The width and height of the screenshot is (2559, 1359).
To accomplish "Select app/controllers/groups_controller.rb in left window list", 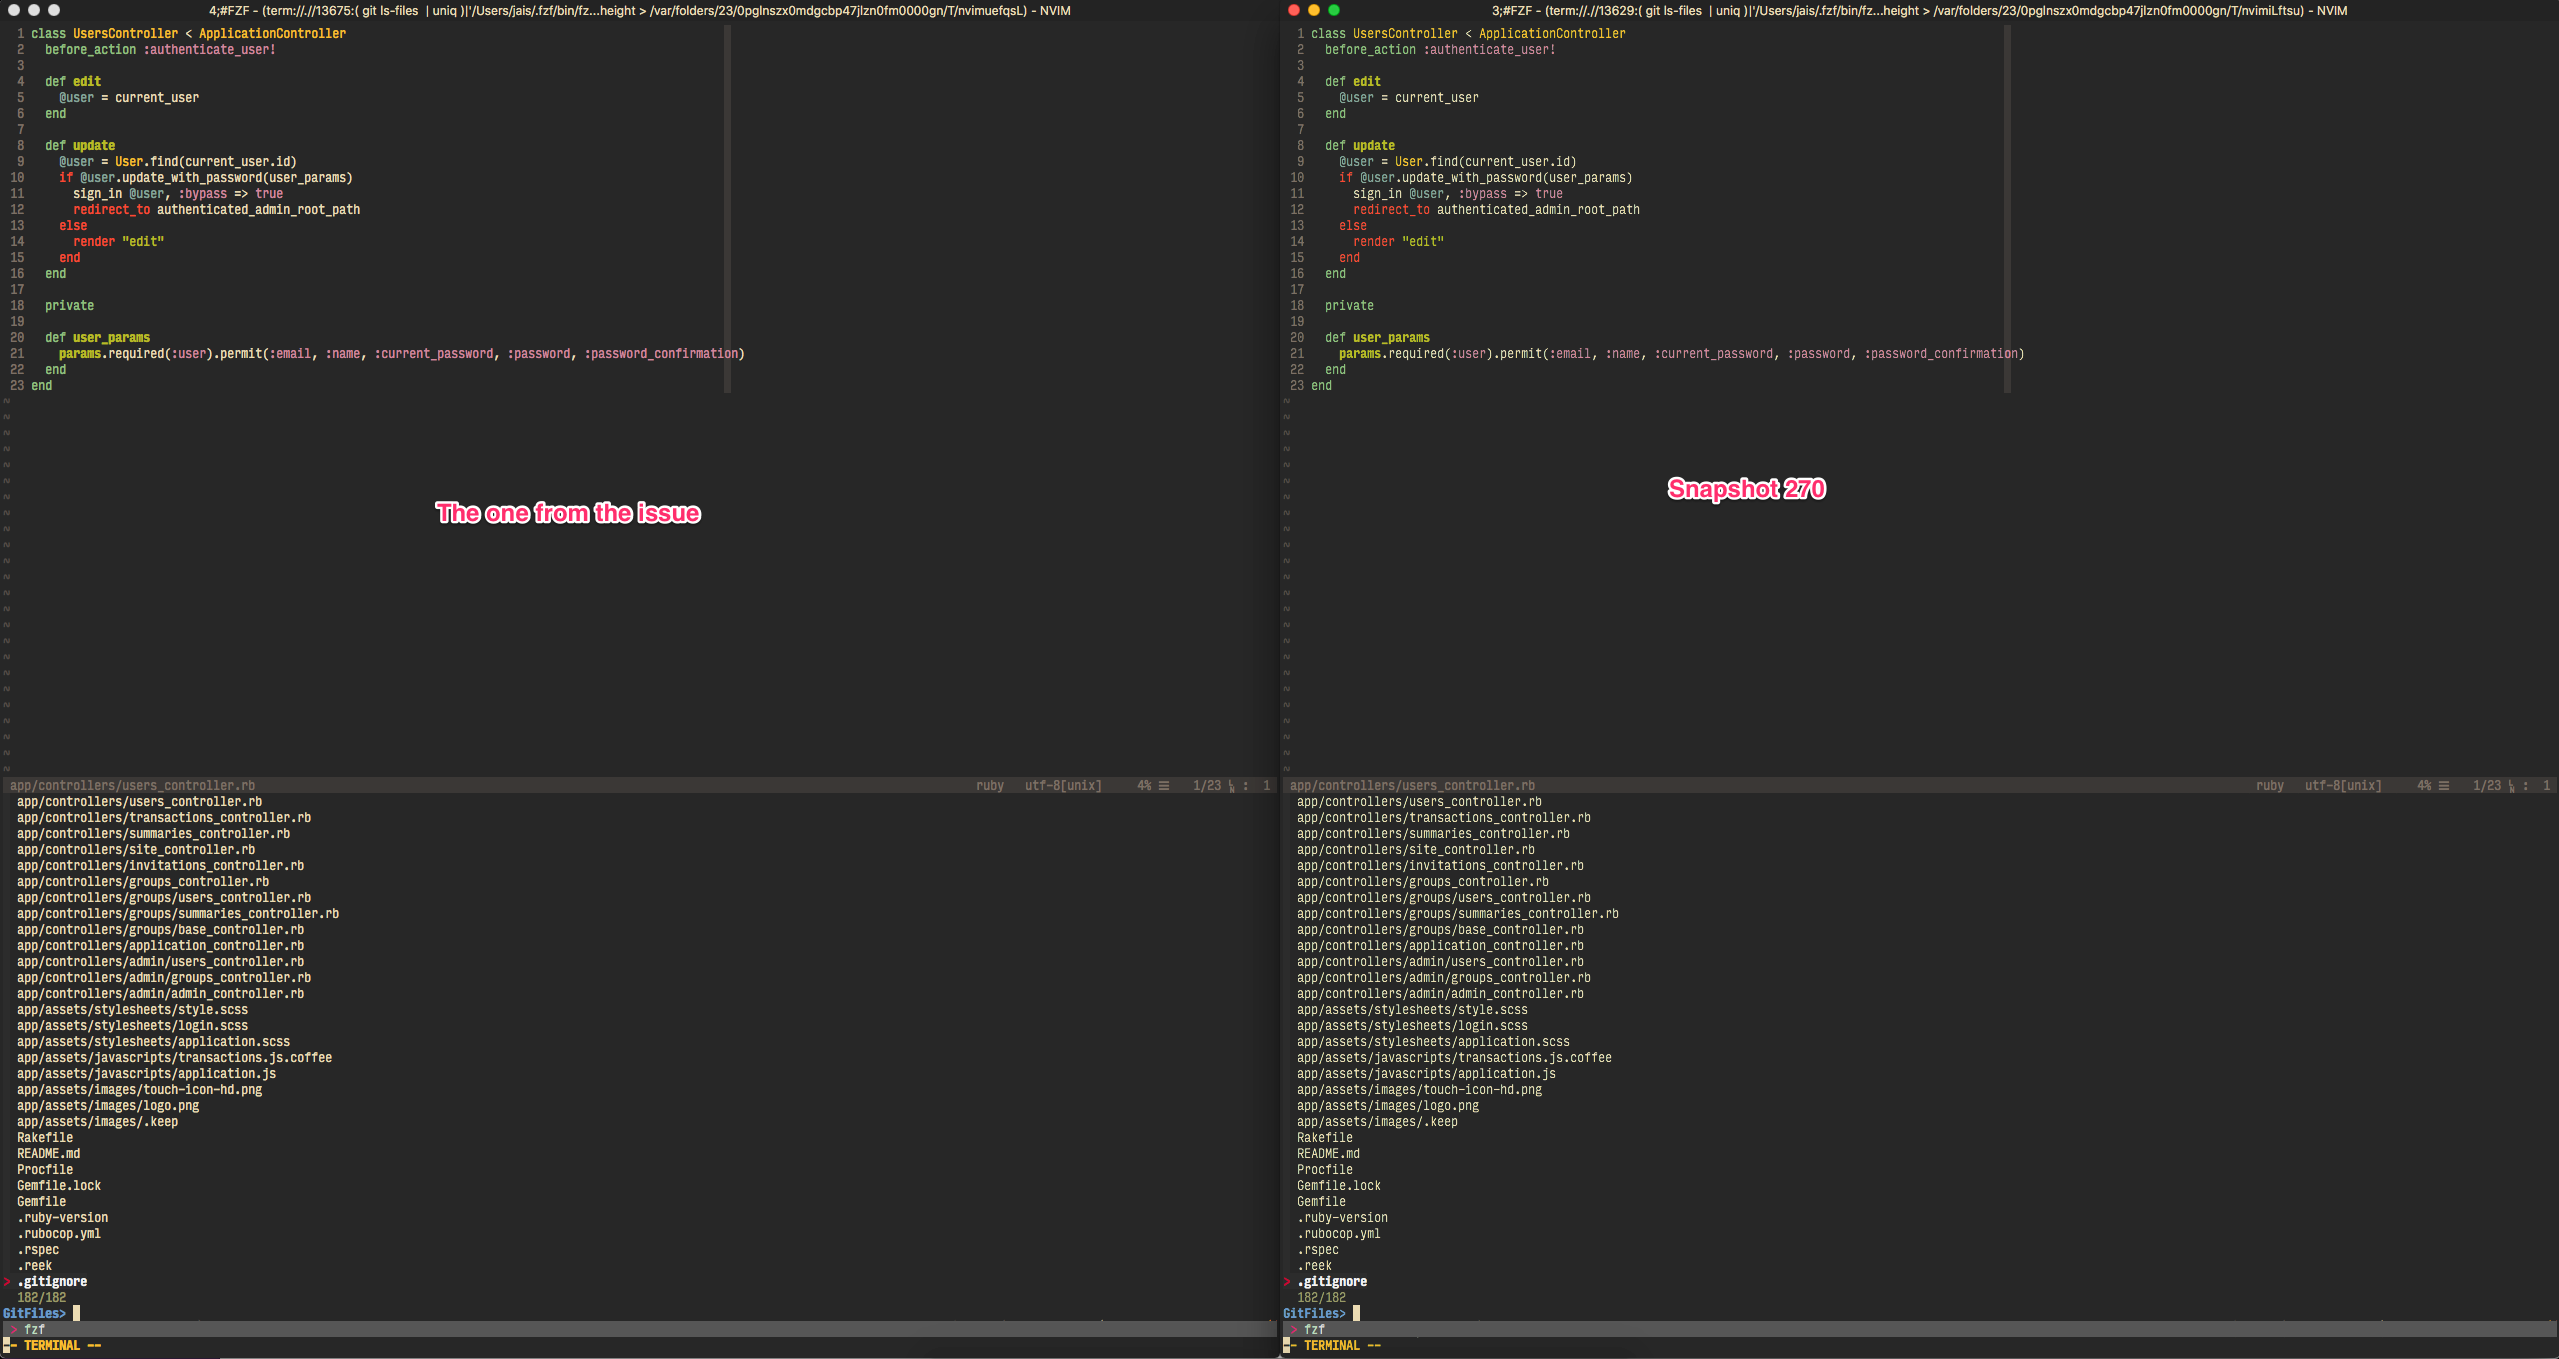I will [143, 881].
